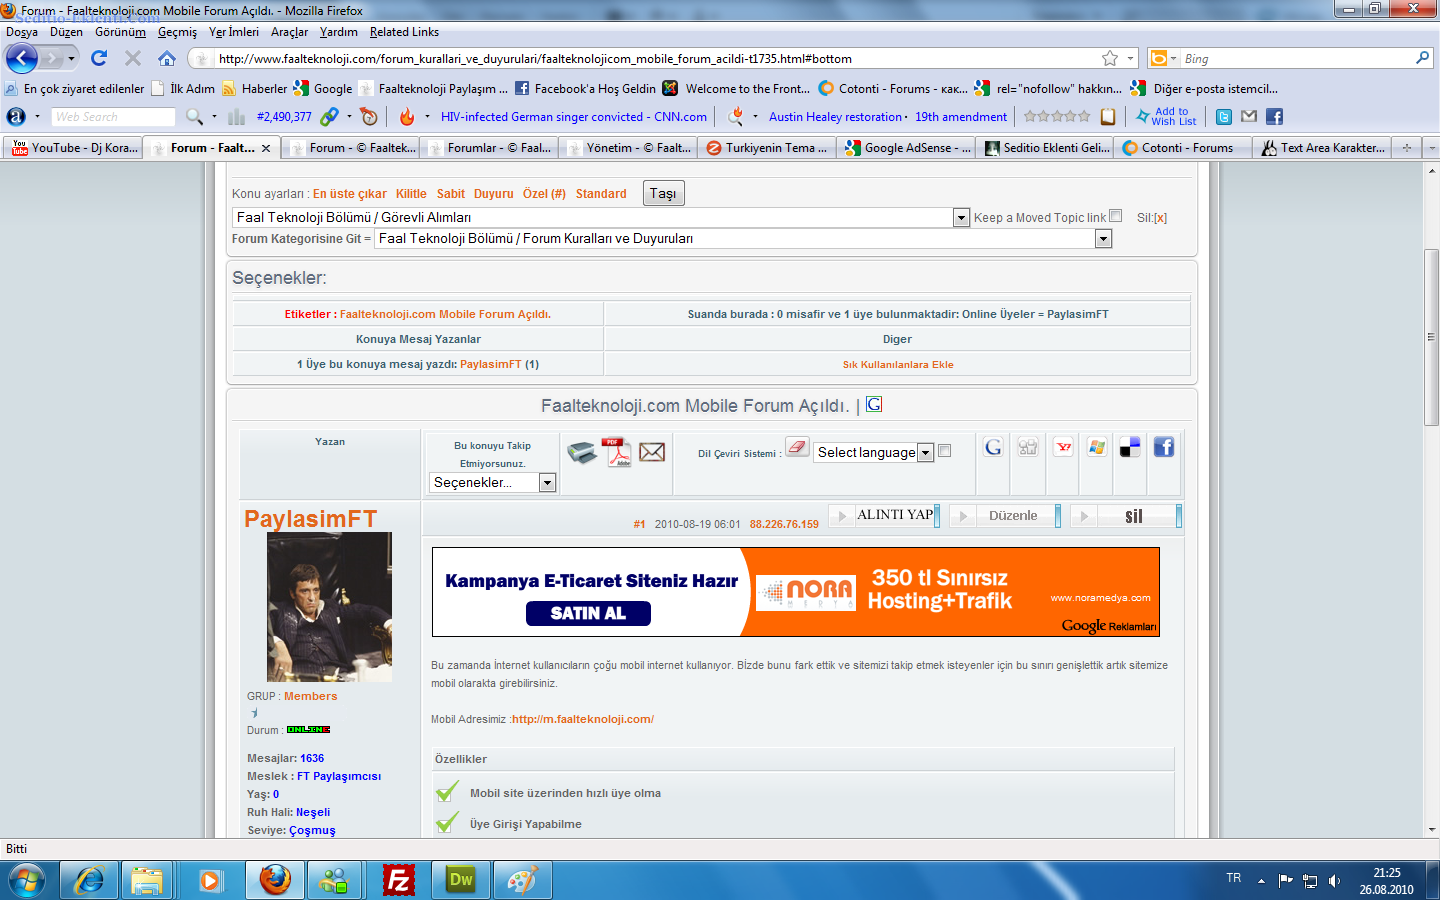The height and width of the screenshot is (900, 1440).
Task: Click the Sil delete button on post
Action: coord(1126,516)
